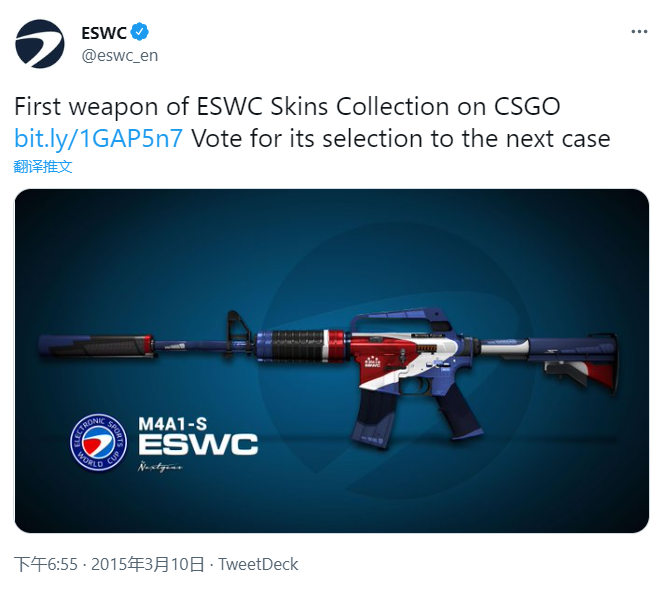Viewport: 662px width, 589px height.
Task: Click the rifle's suppressor in the image
Action: pos(96,345)
